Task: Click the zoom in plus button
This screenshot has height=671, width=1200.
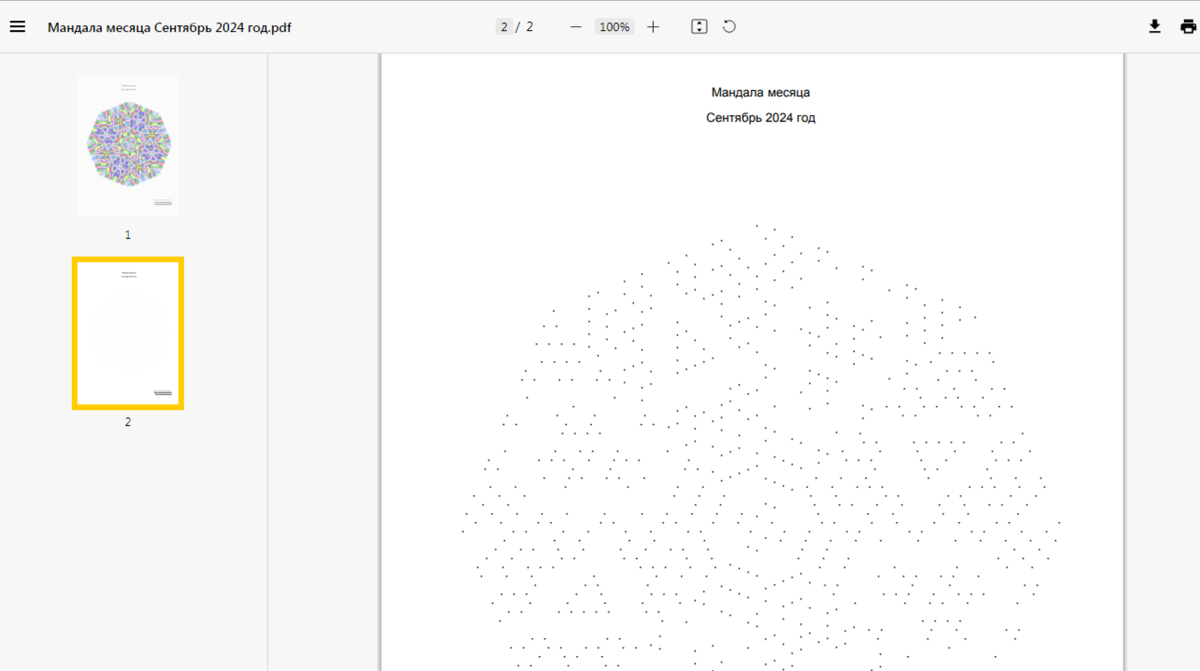Action: (653, 27)
